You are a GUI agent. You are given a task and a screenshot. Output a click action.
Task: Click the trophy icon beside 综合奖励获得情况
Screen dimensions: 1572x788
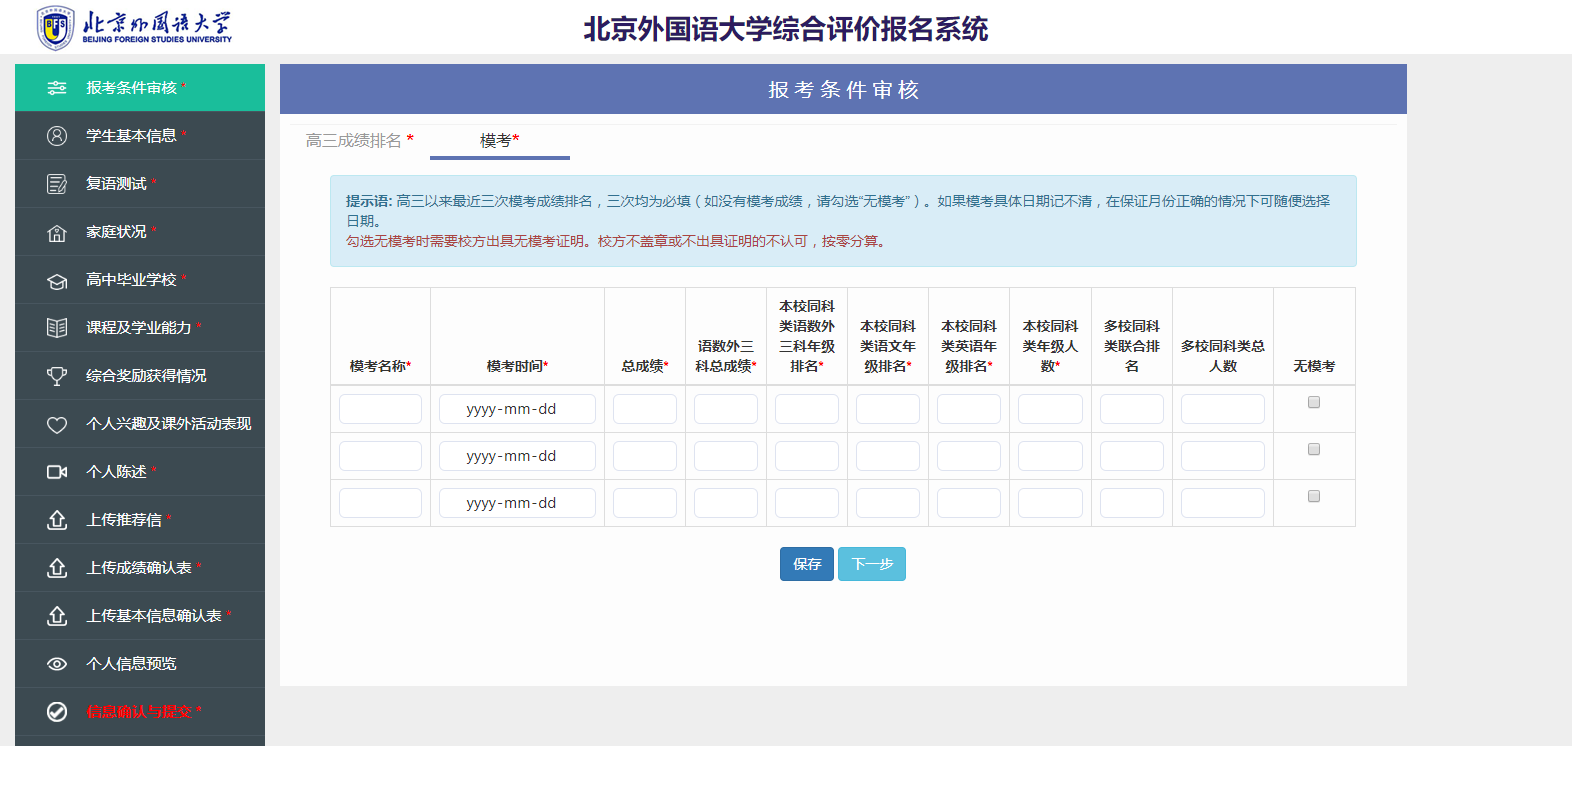57,376
